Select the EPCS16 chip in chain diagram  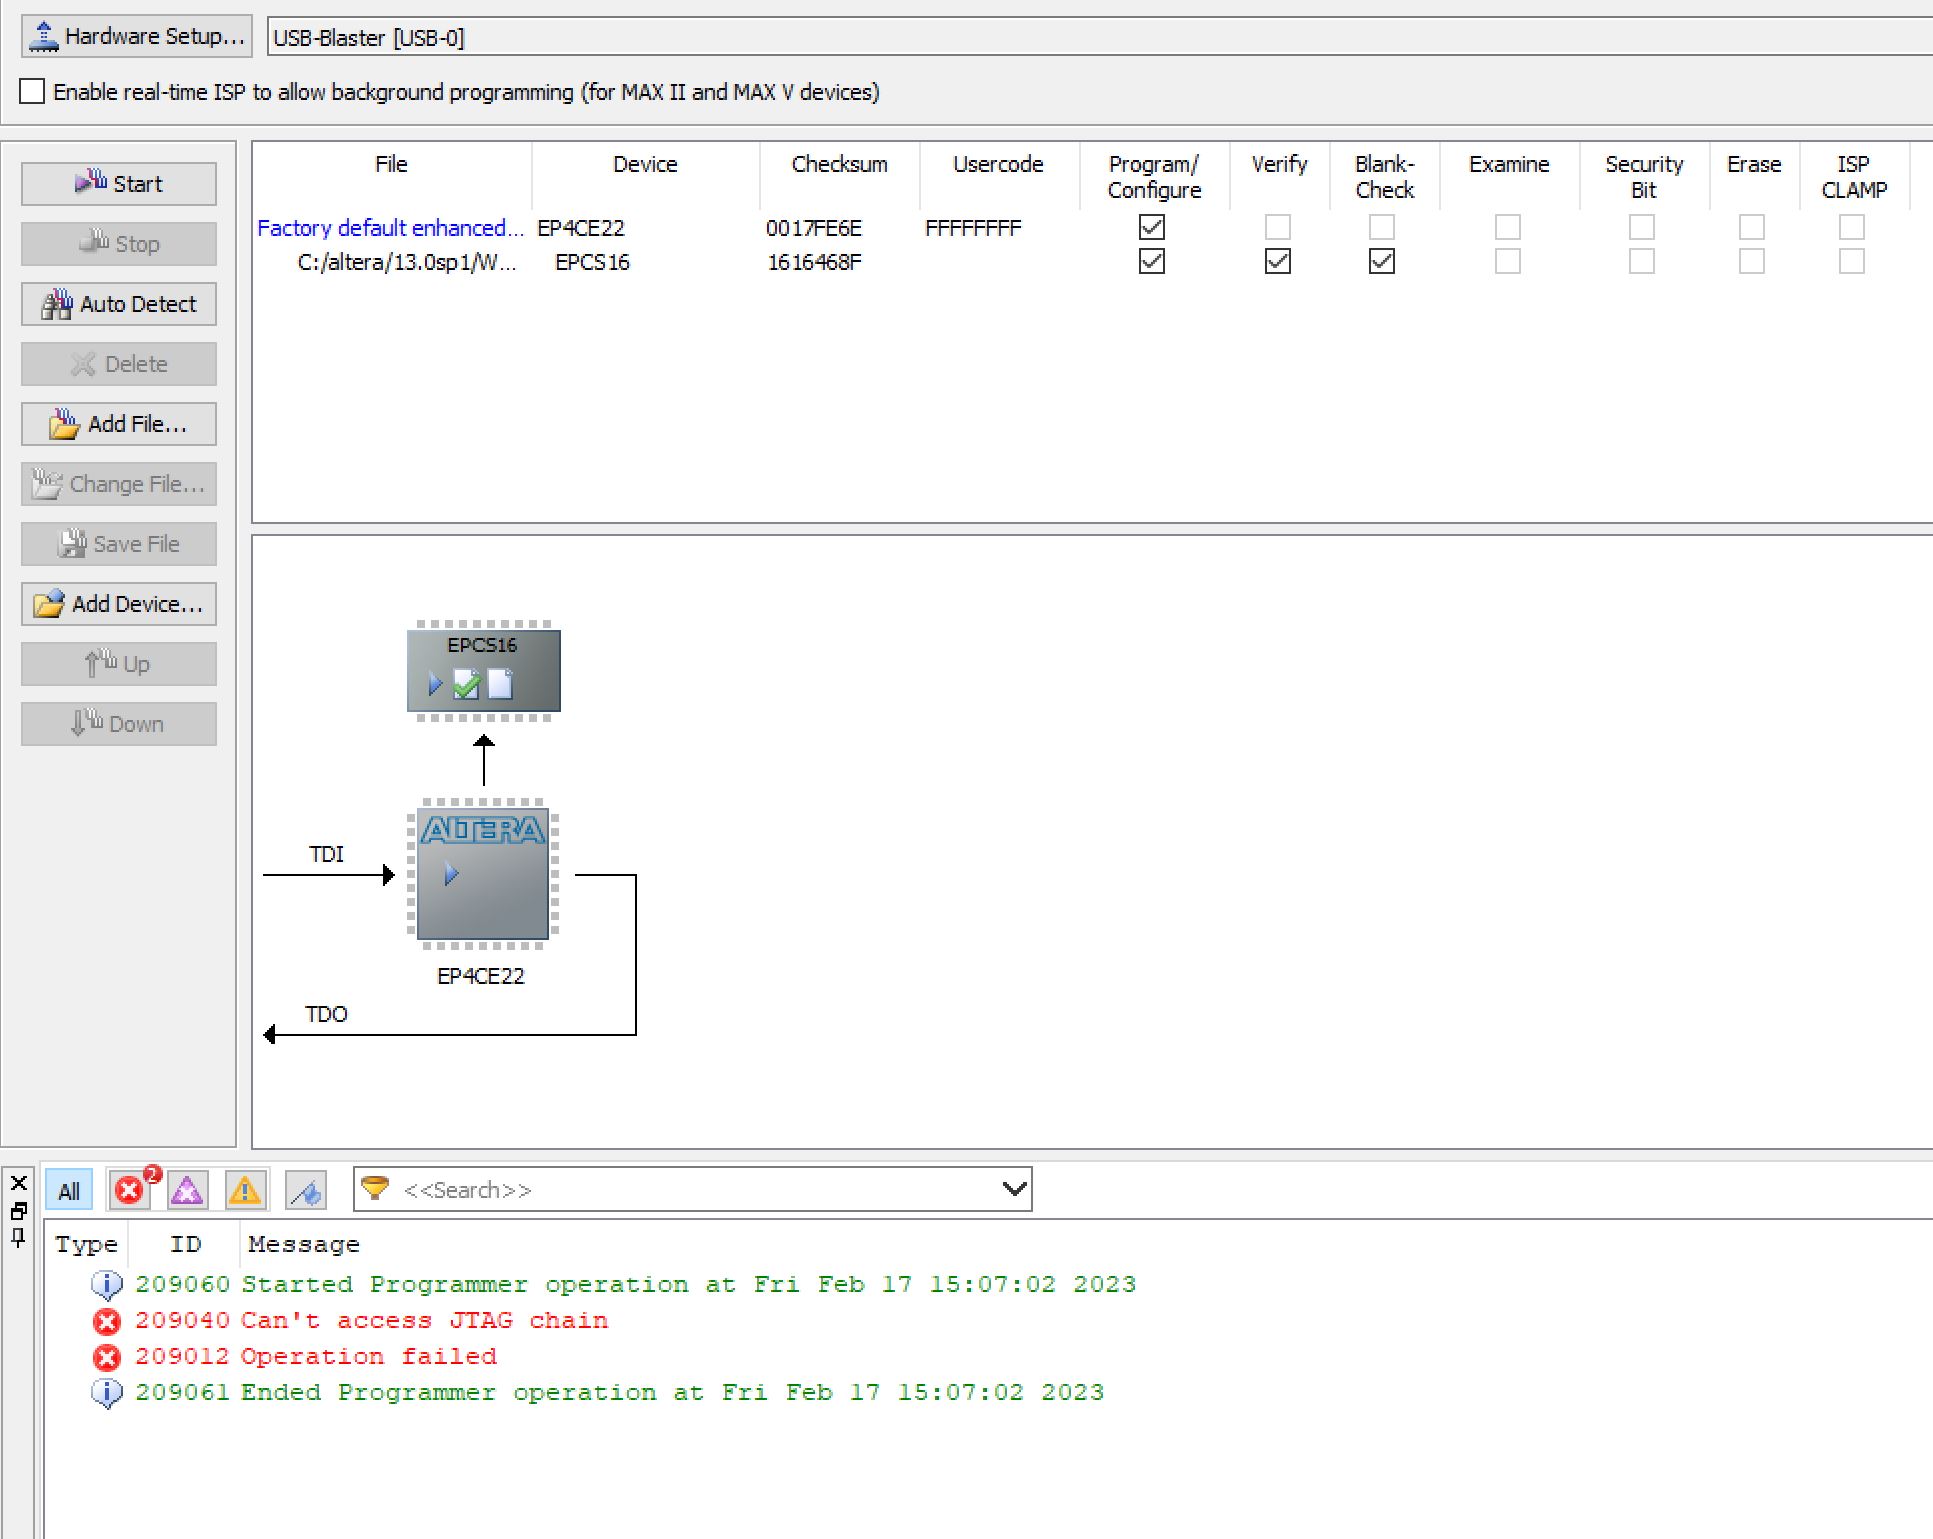(484, 670)
